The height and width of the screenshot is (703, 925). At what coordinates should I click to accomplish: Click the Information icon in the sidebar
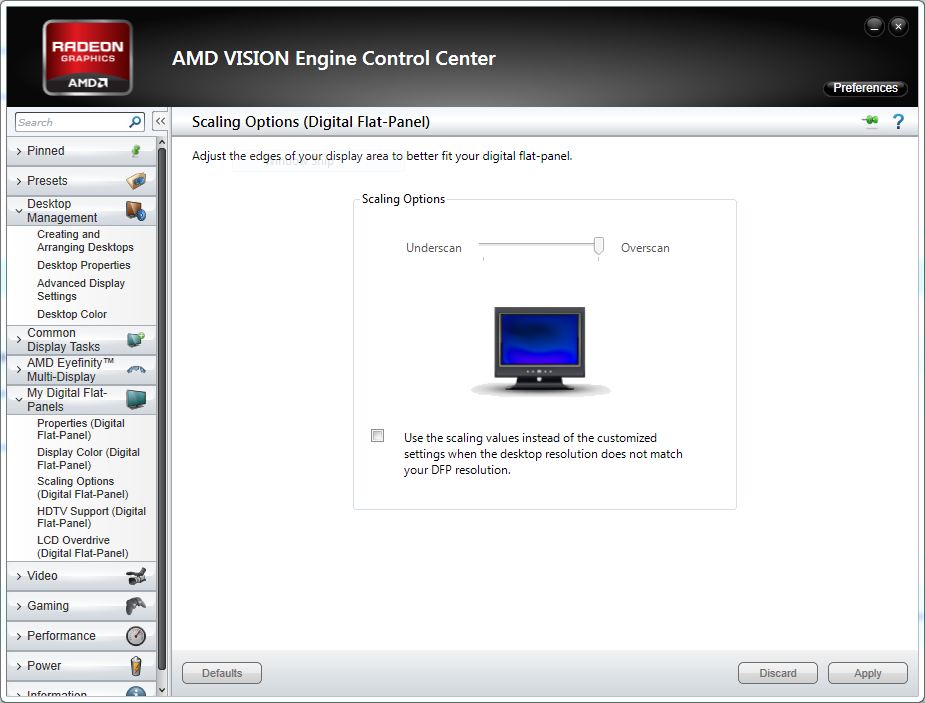tap(136, 691)
